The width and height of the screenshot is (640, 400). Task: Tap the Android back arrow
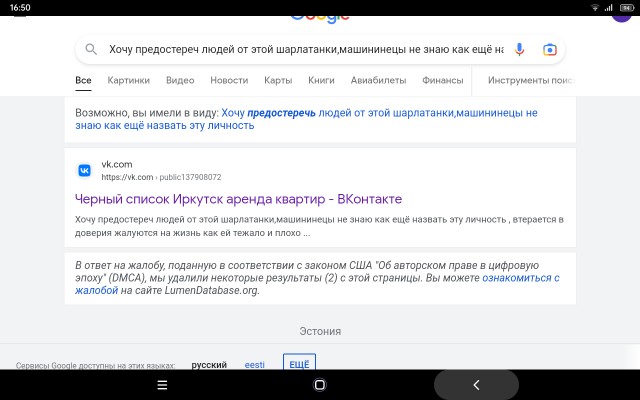tap(476, 384)
